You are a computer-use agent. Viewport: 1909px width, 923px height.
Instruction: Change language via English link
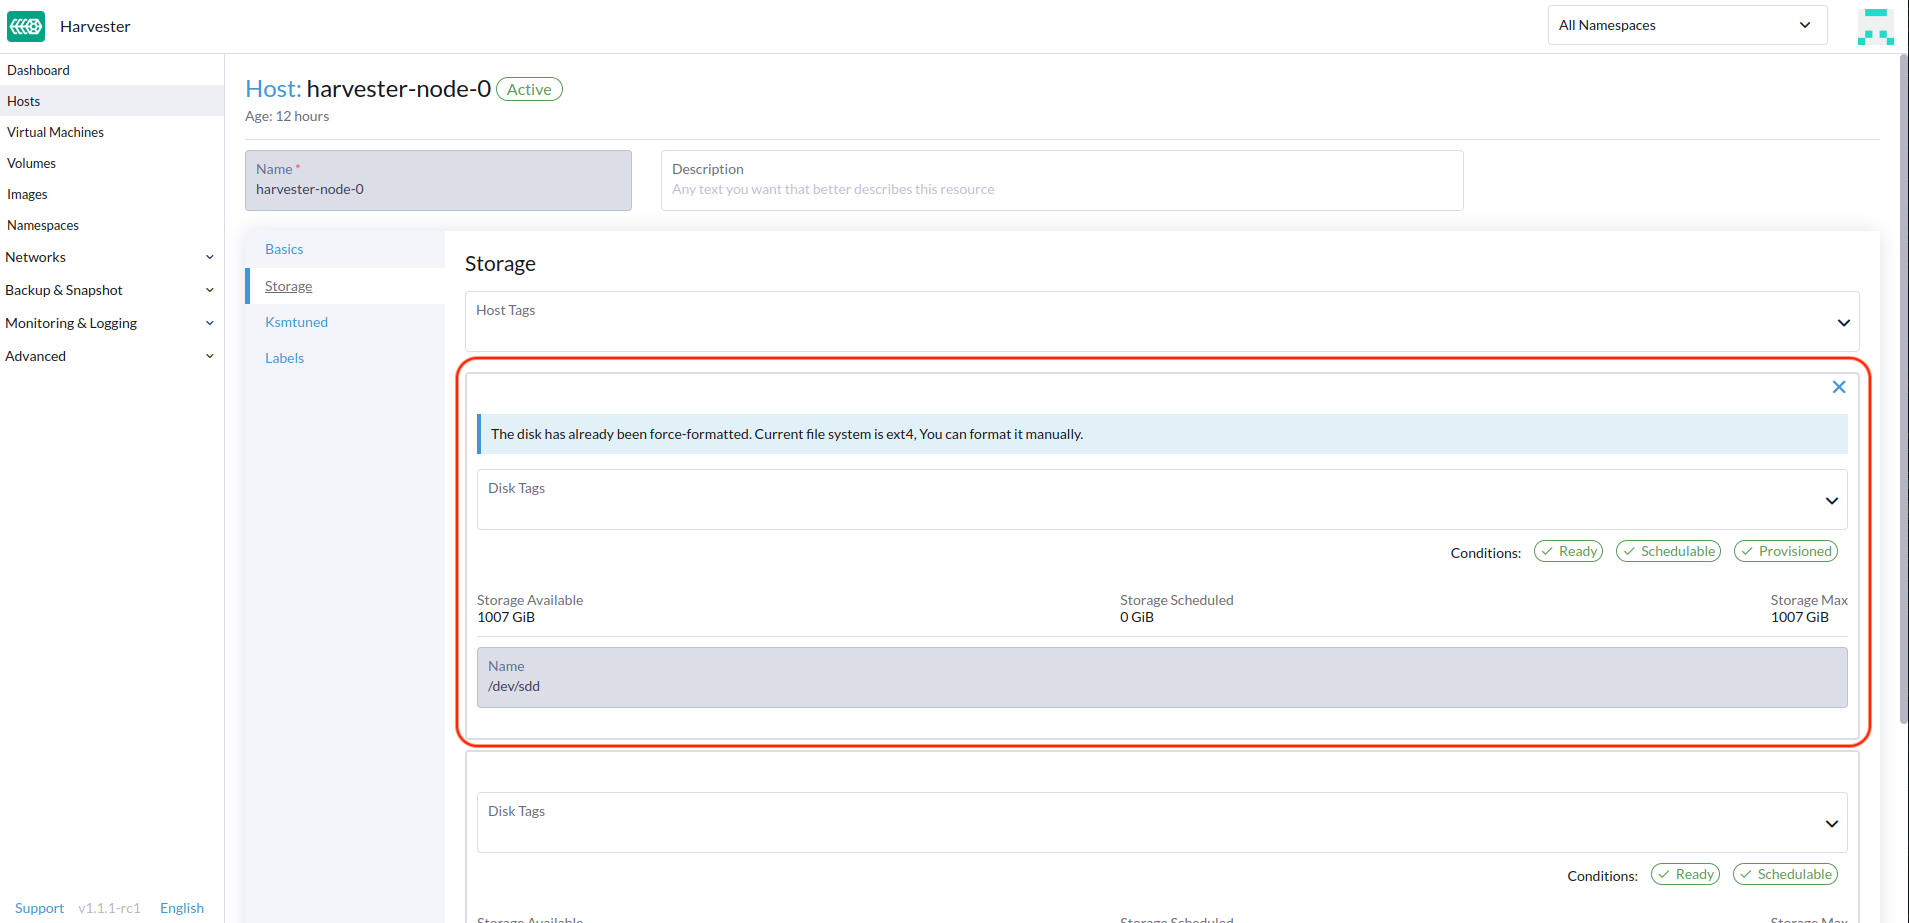tap(181, 908)
